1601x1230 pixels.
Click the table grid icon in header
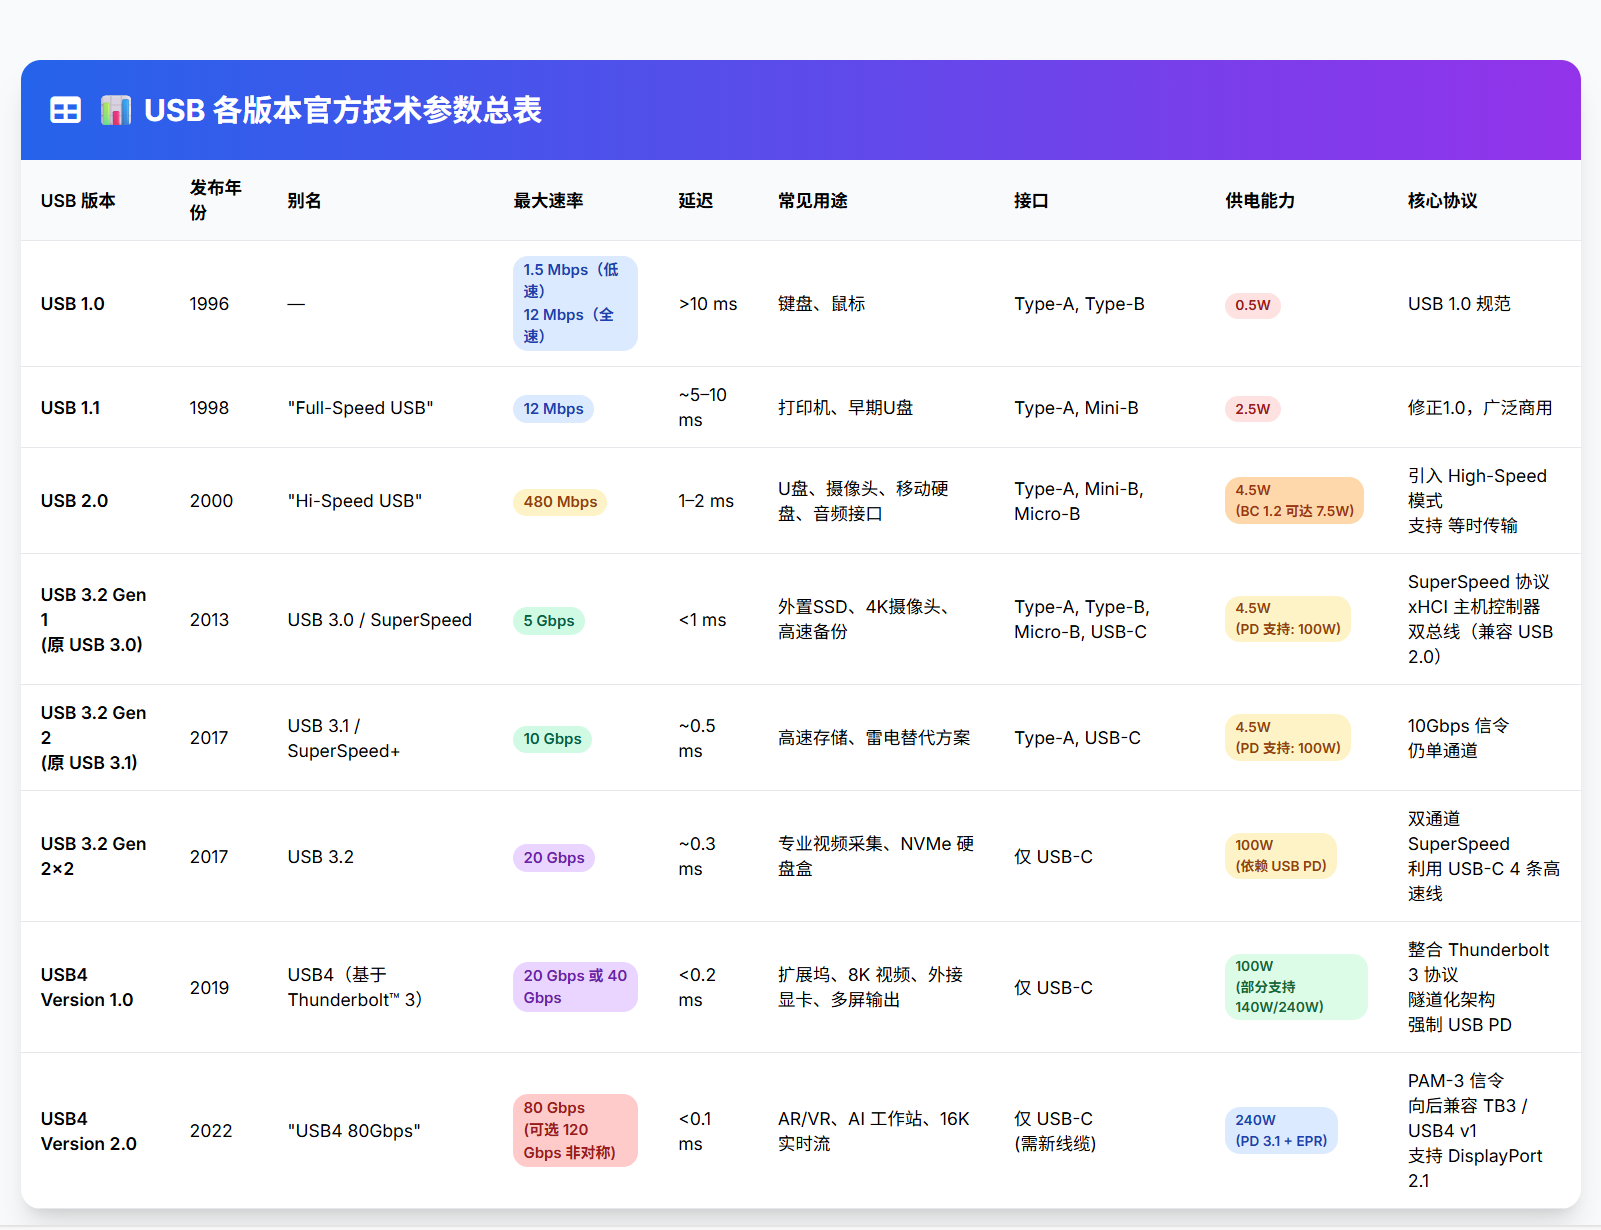[66, 110]
